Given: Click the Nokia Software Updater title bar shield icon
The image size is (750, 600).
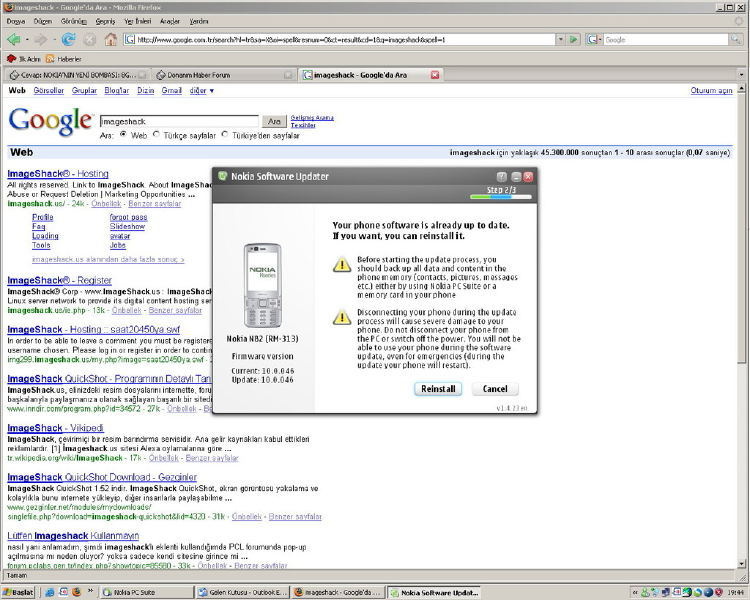Looking at the screenshot, I should [x=222, y=176].
